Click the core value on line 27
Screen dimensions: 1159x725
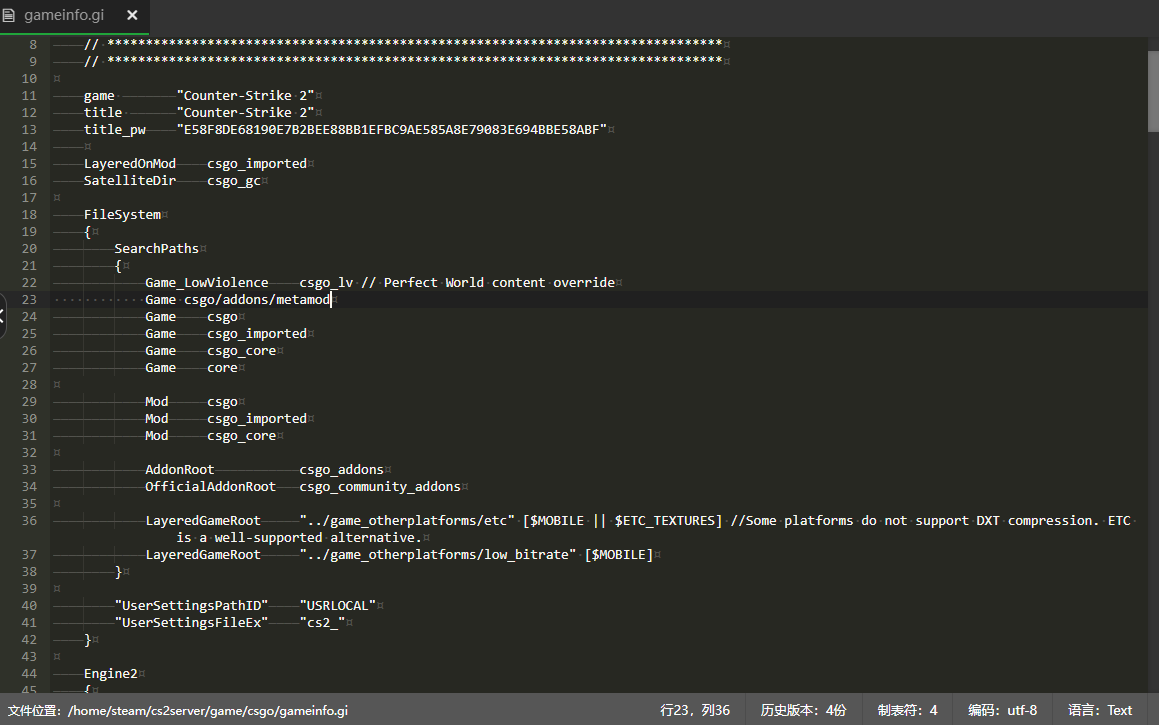[222, 367]
